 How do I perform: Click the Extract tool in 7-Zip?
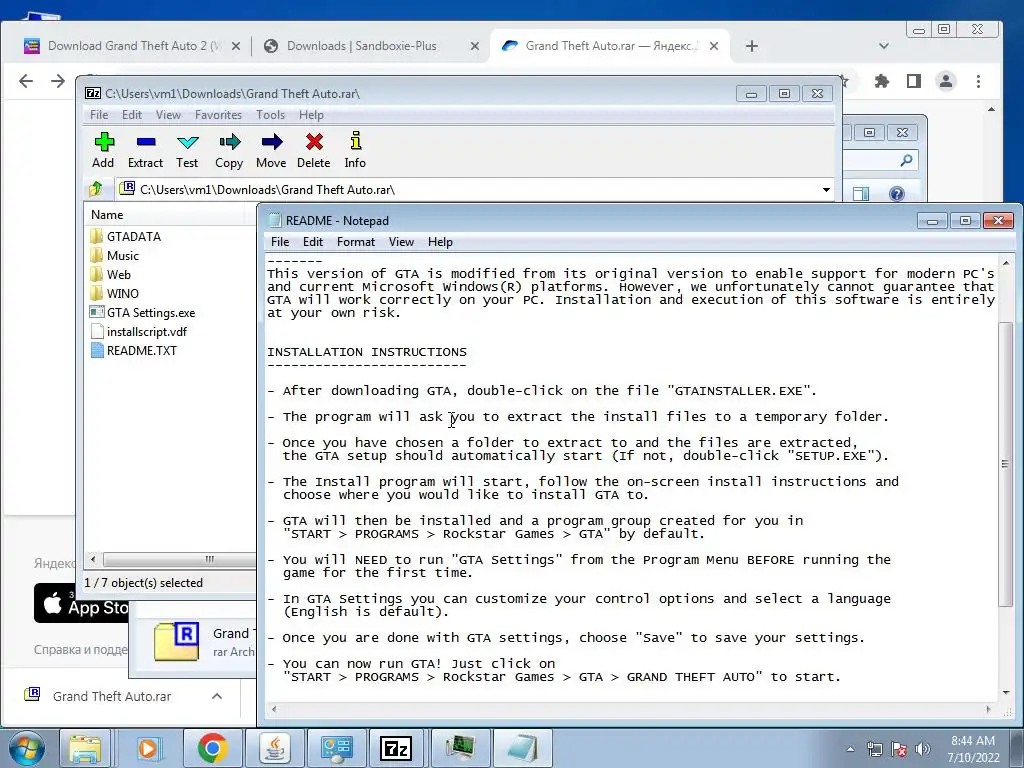click(145, 150)
